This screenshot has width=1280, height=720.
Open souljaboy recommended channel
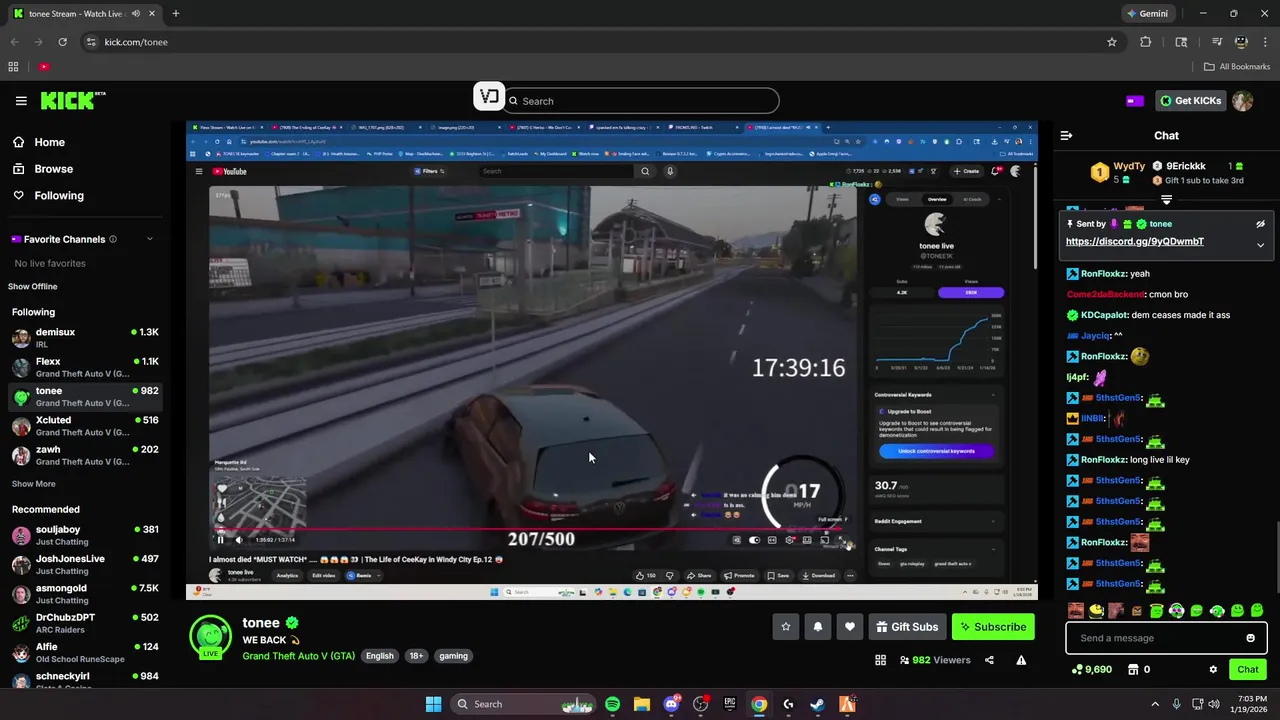84,535
